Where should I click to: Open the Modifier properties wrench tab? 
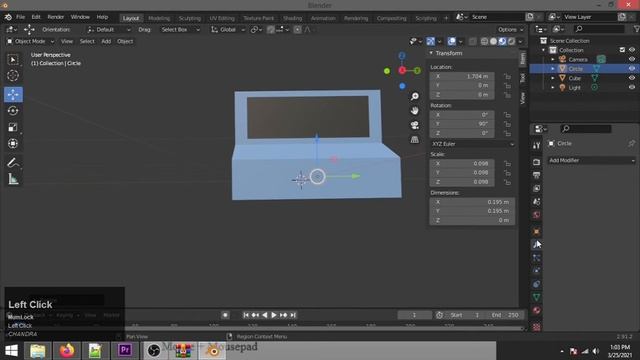click(x=536, y=244)
